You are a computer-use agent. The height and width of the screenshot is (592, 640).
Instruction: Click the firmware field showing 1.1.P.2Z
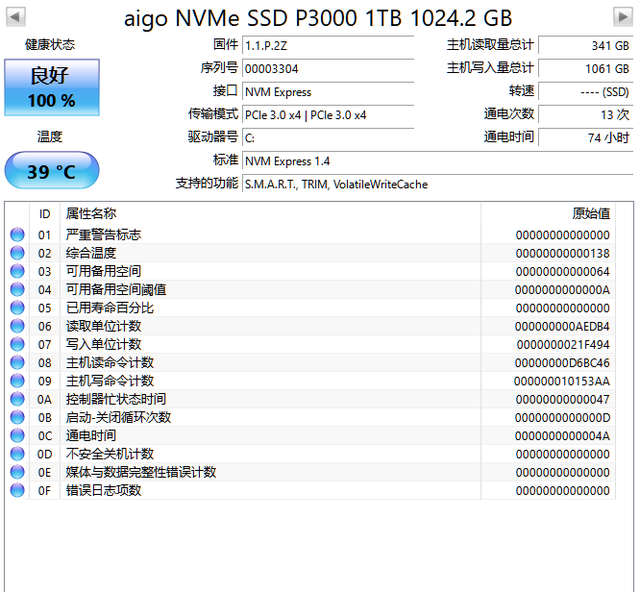(x=327, y=46)
